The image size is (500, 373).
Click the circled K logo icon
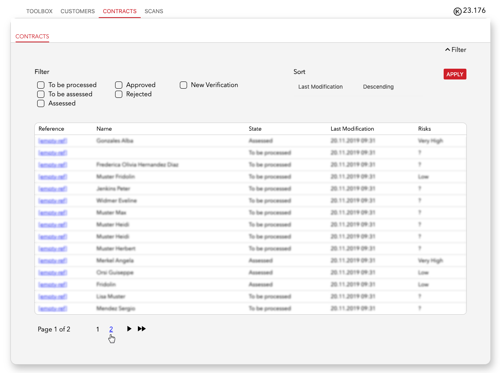click(457, 12)
